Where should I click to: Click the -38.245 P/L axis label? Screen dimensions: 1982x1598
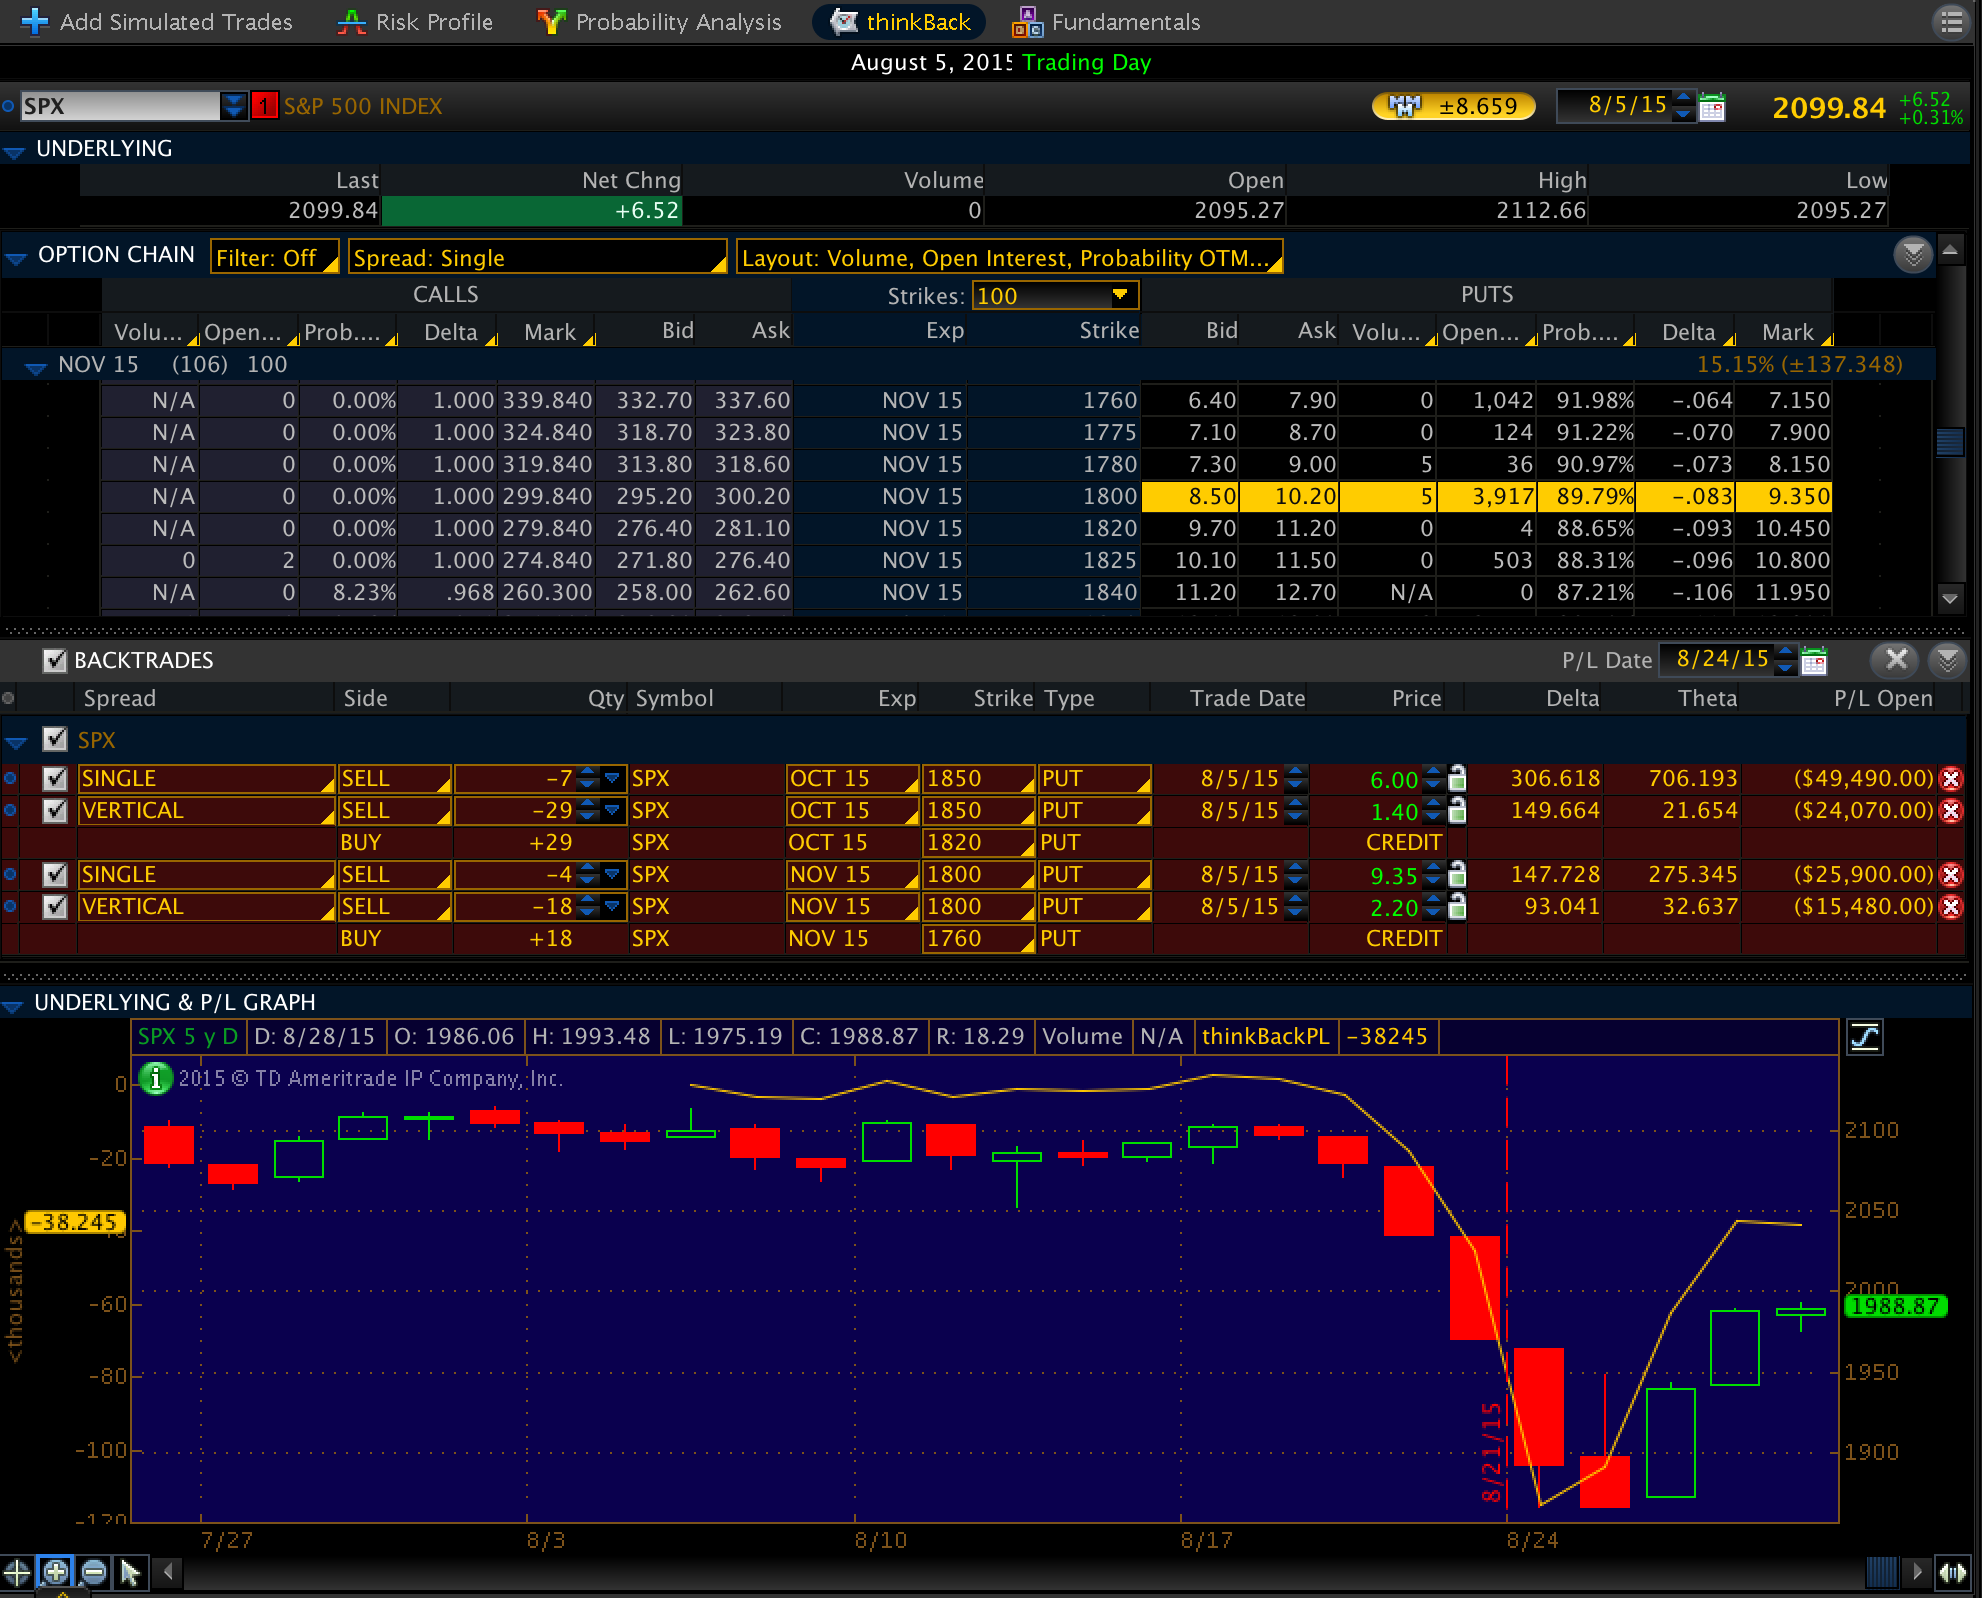(x=76, y=1222)
